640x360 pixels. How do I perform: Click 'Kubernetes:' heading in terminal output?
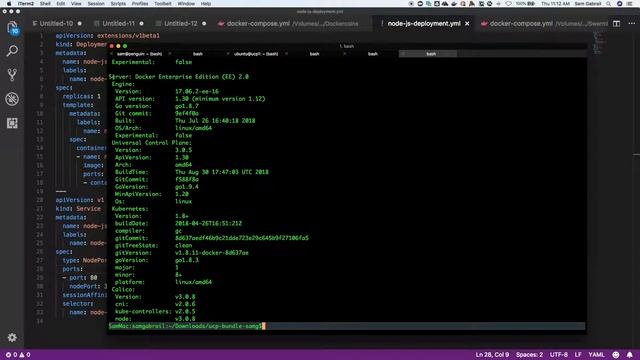tap(130, 209)
